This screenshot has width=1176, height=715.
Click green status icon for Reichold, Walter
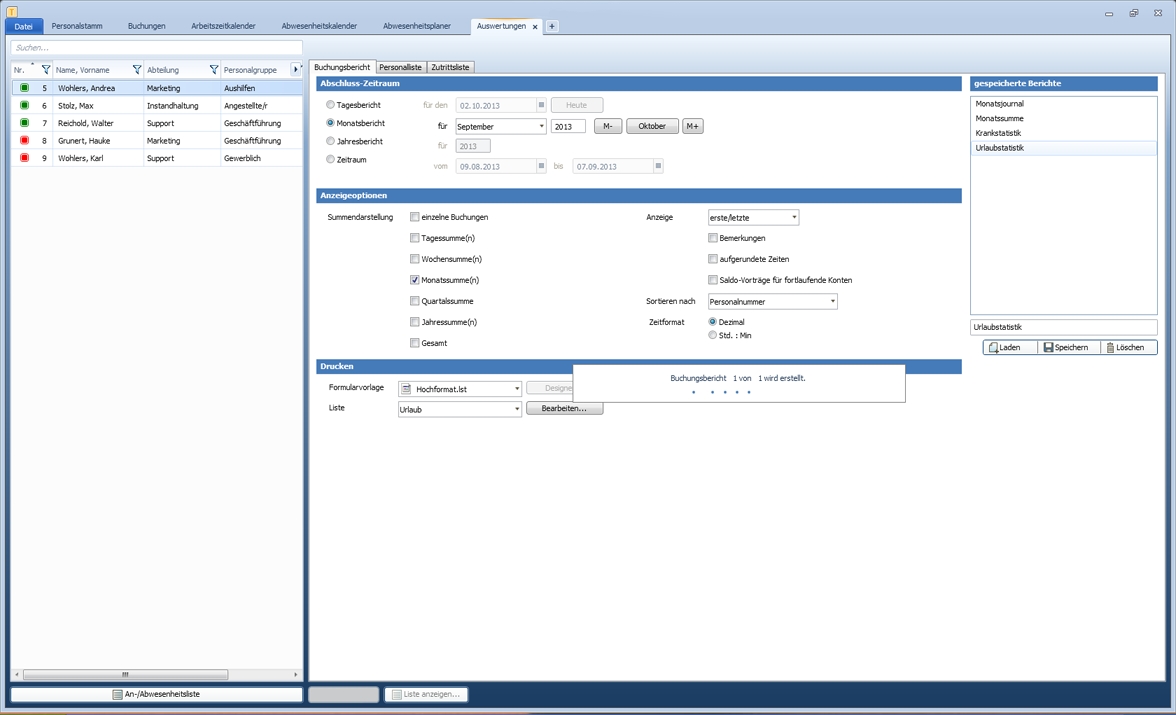pyautogui.click(x=24, y=122)
